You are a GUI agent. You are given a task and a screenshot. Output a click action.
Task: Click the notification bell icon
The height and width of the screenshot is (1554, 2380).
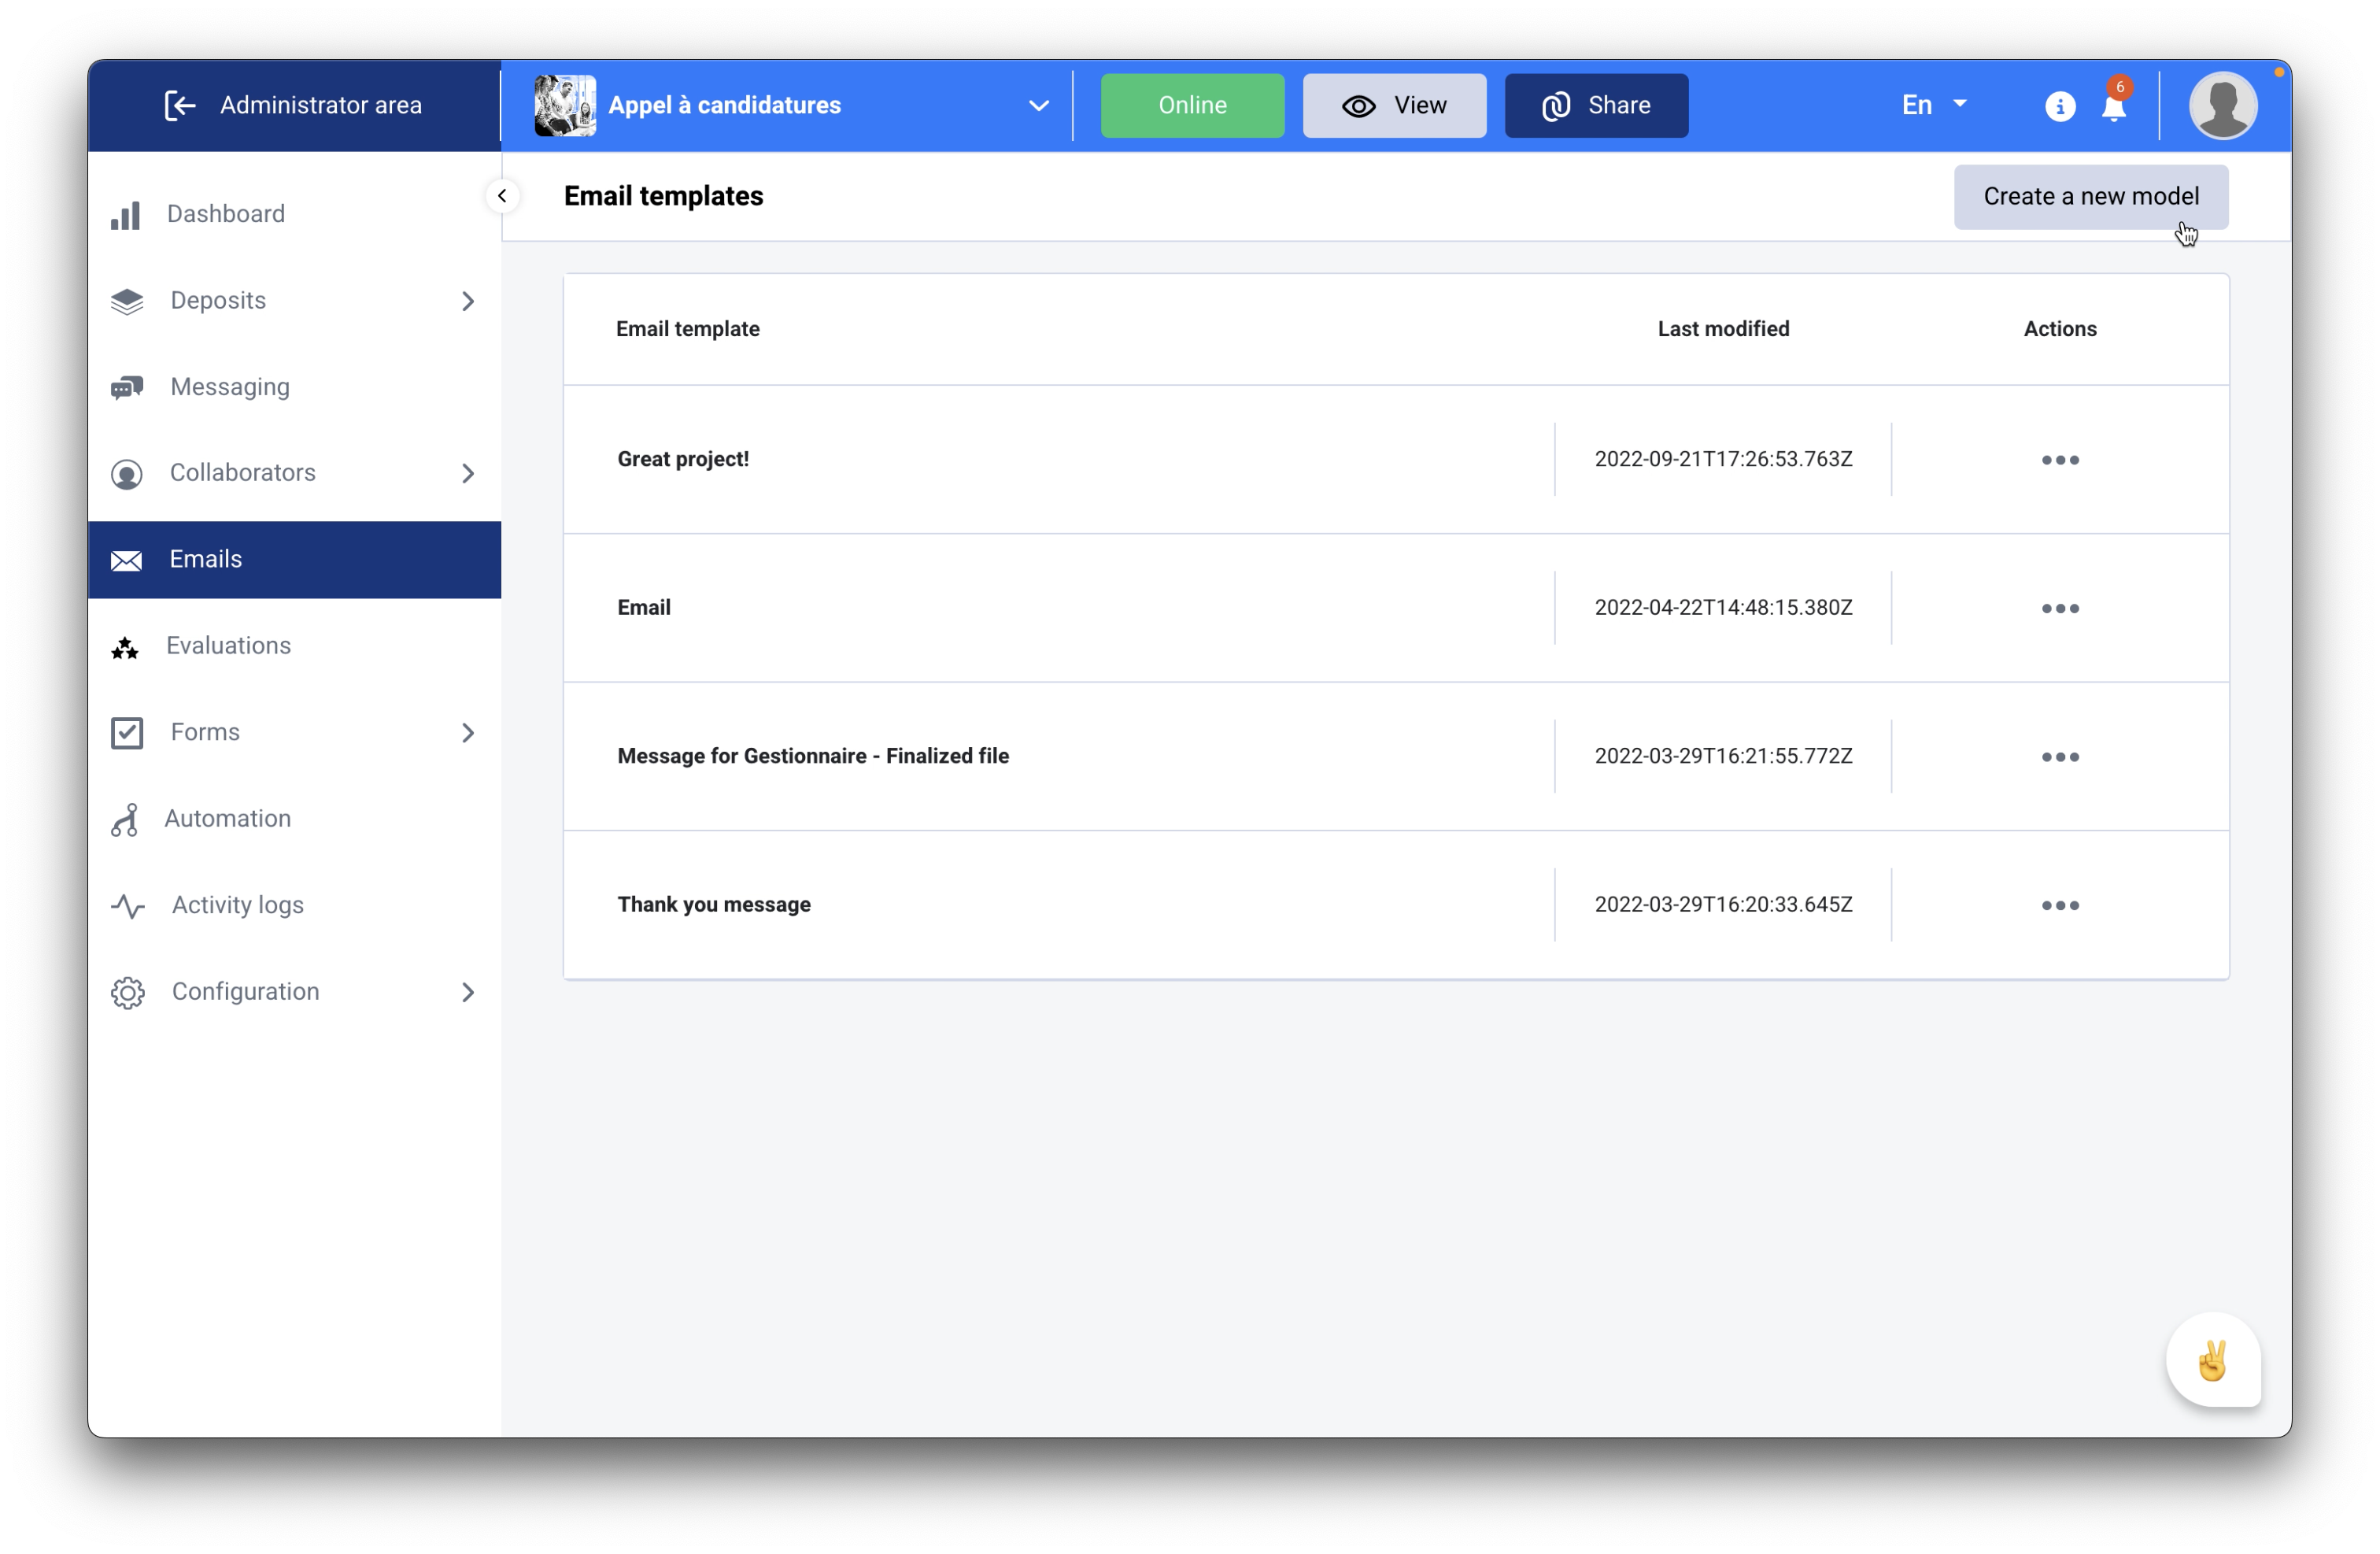point(2113,105)
